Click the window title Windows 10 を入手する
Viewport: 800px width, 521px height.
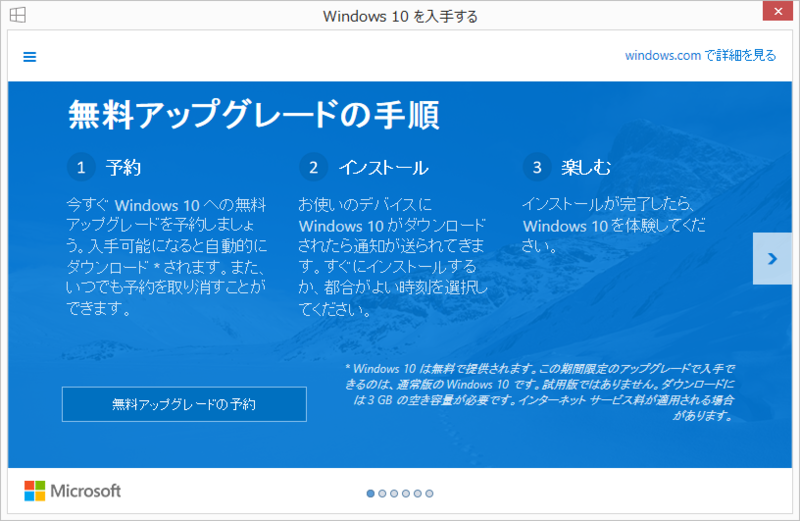tap(400, 16)
